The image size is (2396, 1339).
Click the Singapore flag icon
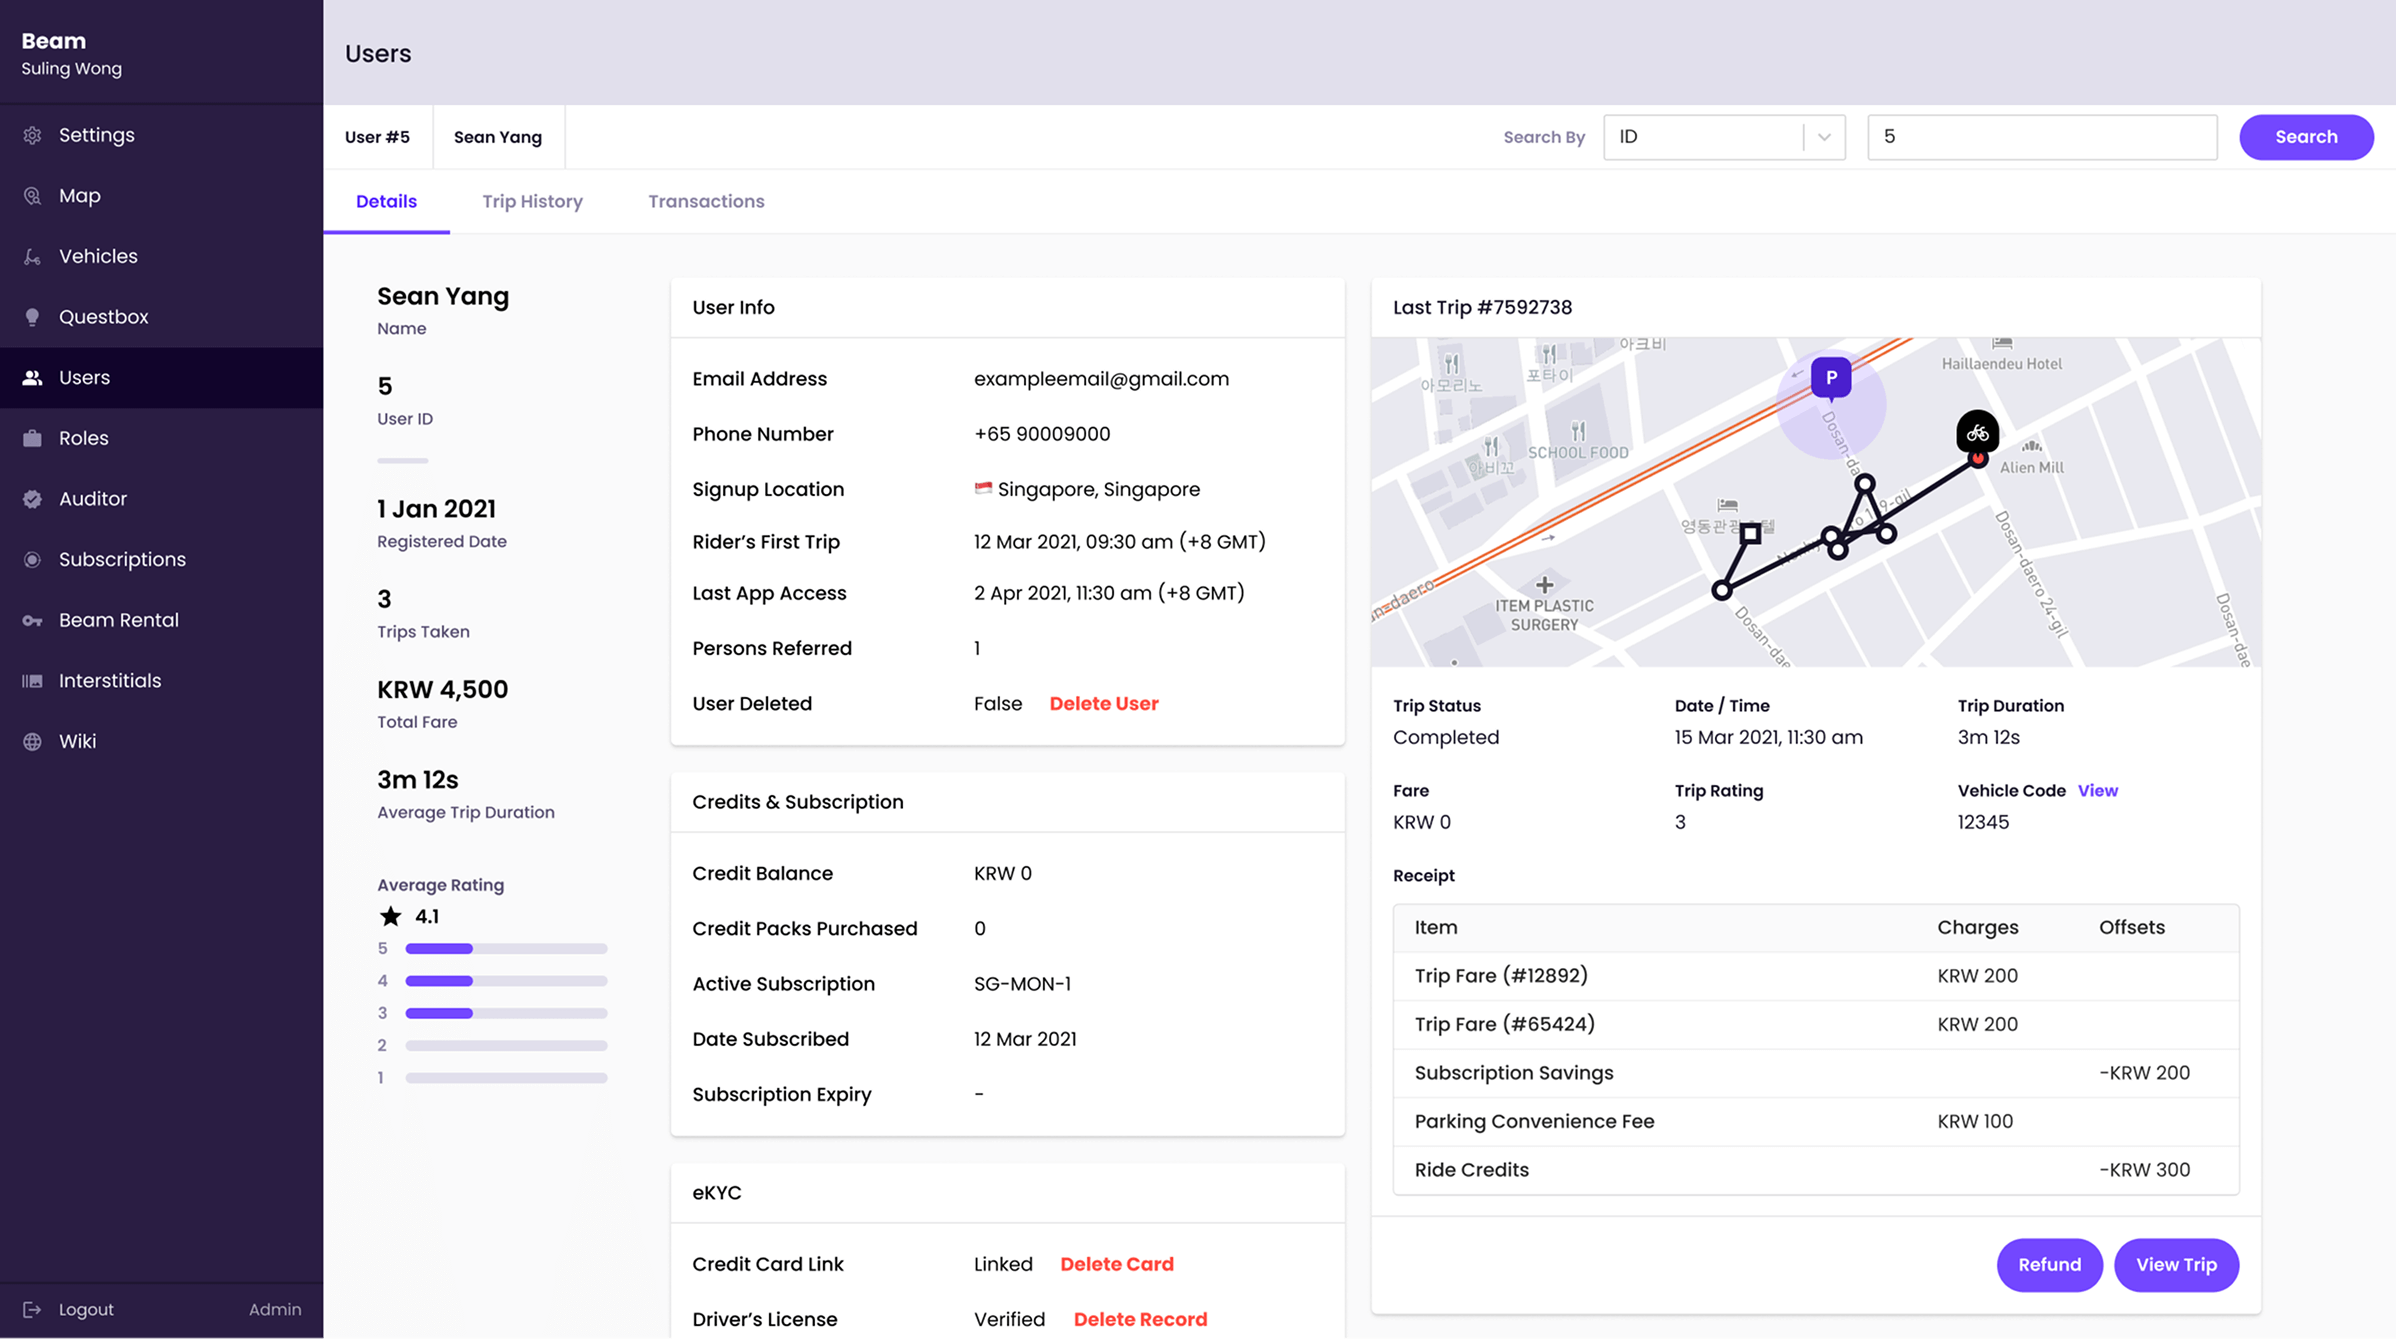coord(983,489)
